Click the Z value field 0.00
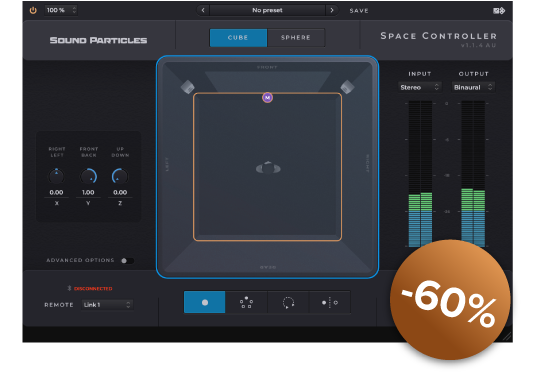This screenshot has height=372, width=536. [x=120, y=192]
